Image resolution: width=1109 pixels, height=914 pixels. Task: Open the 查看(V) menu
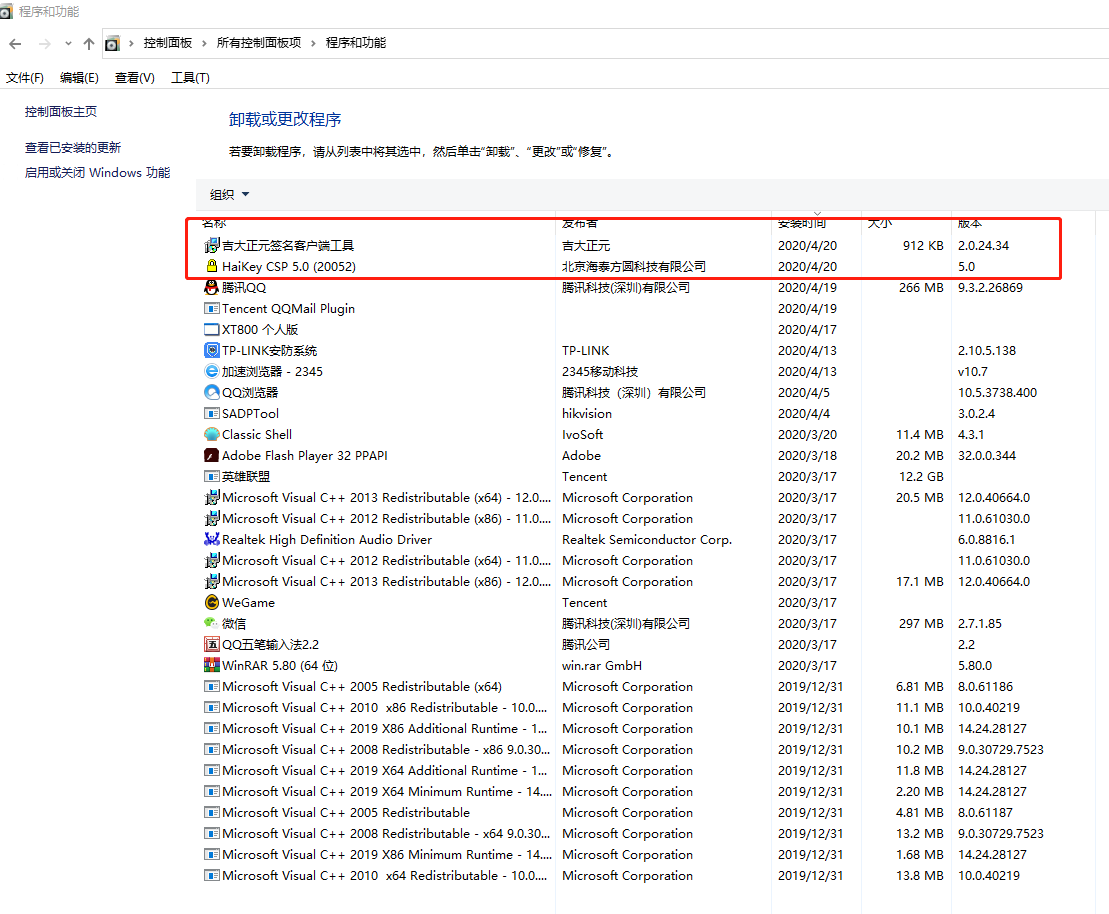pos(134,77)
